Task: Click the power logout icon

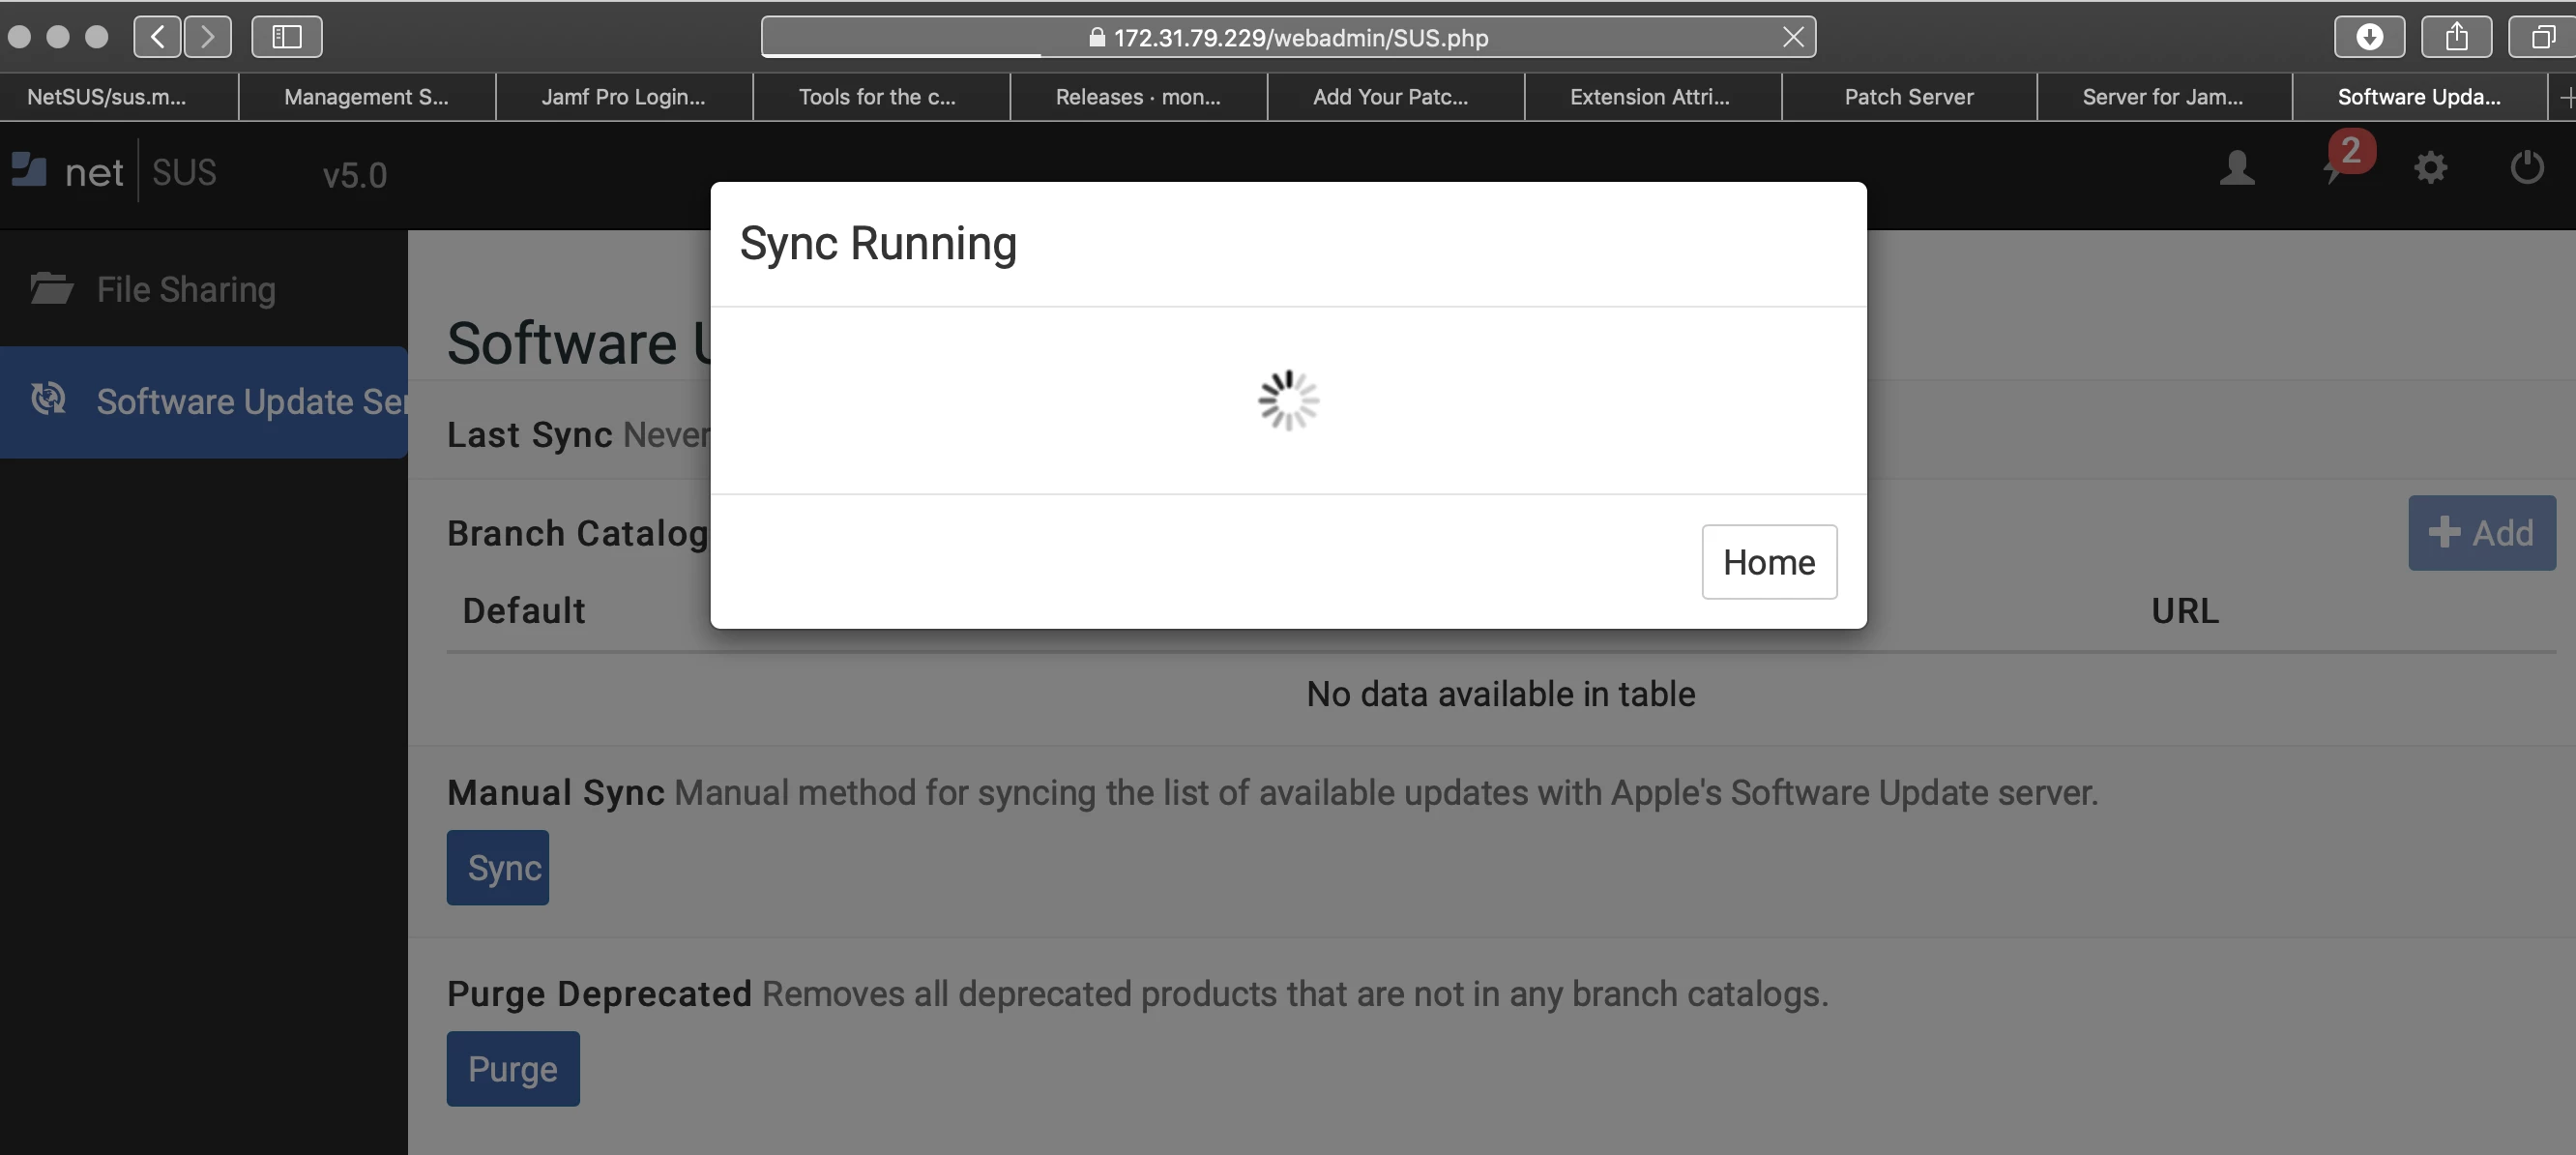Action: coord(2526,168)
